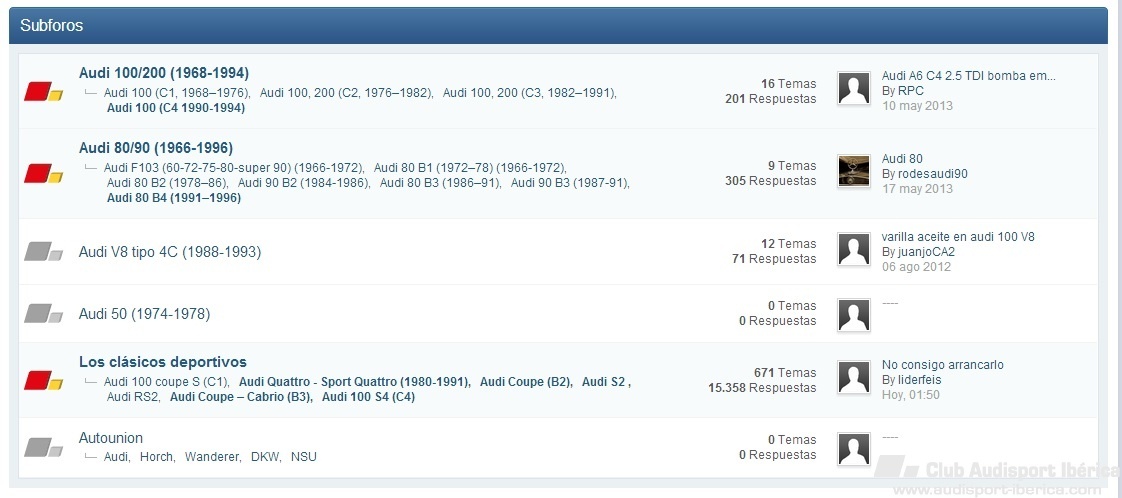Open subforum Audi RS2

(133, 397)
